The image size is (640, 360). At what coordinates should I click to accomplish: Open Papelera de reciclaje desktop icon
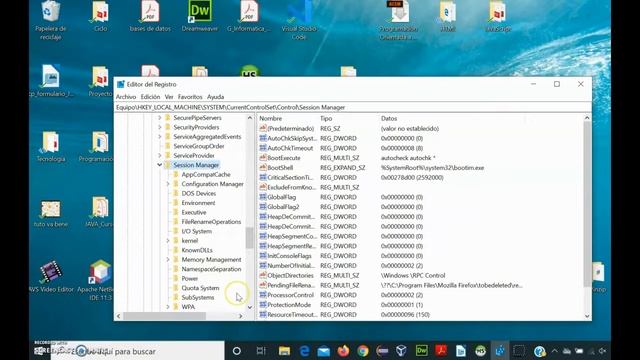(50, 20)
